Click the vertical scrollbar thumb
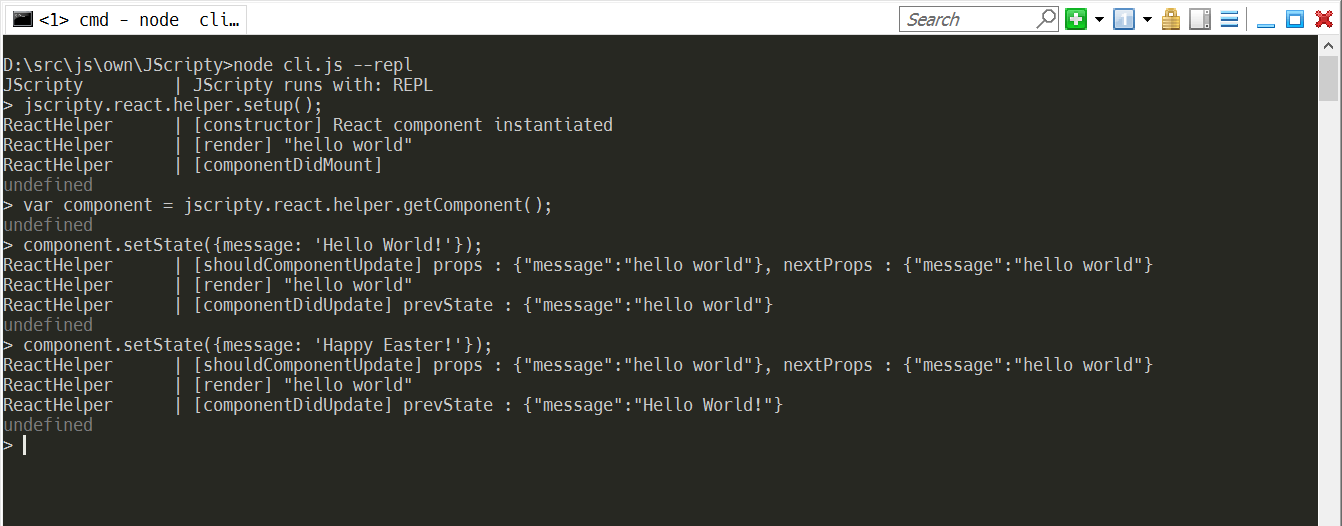The image size is (1342, 526). pos(1329,78)
